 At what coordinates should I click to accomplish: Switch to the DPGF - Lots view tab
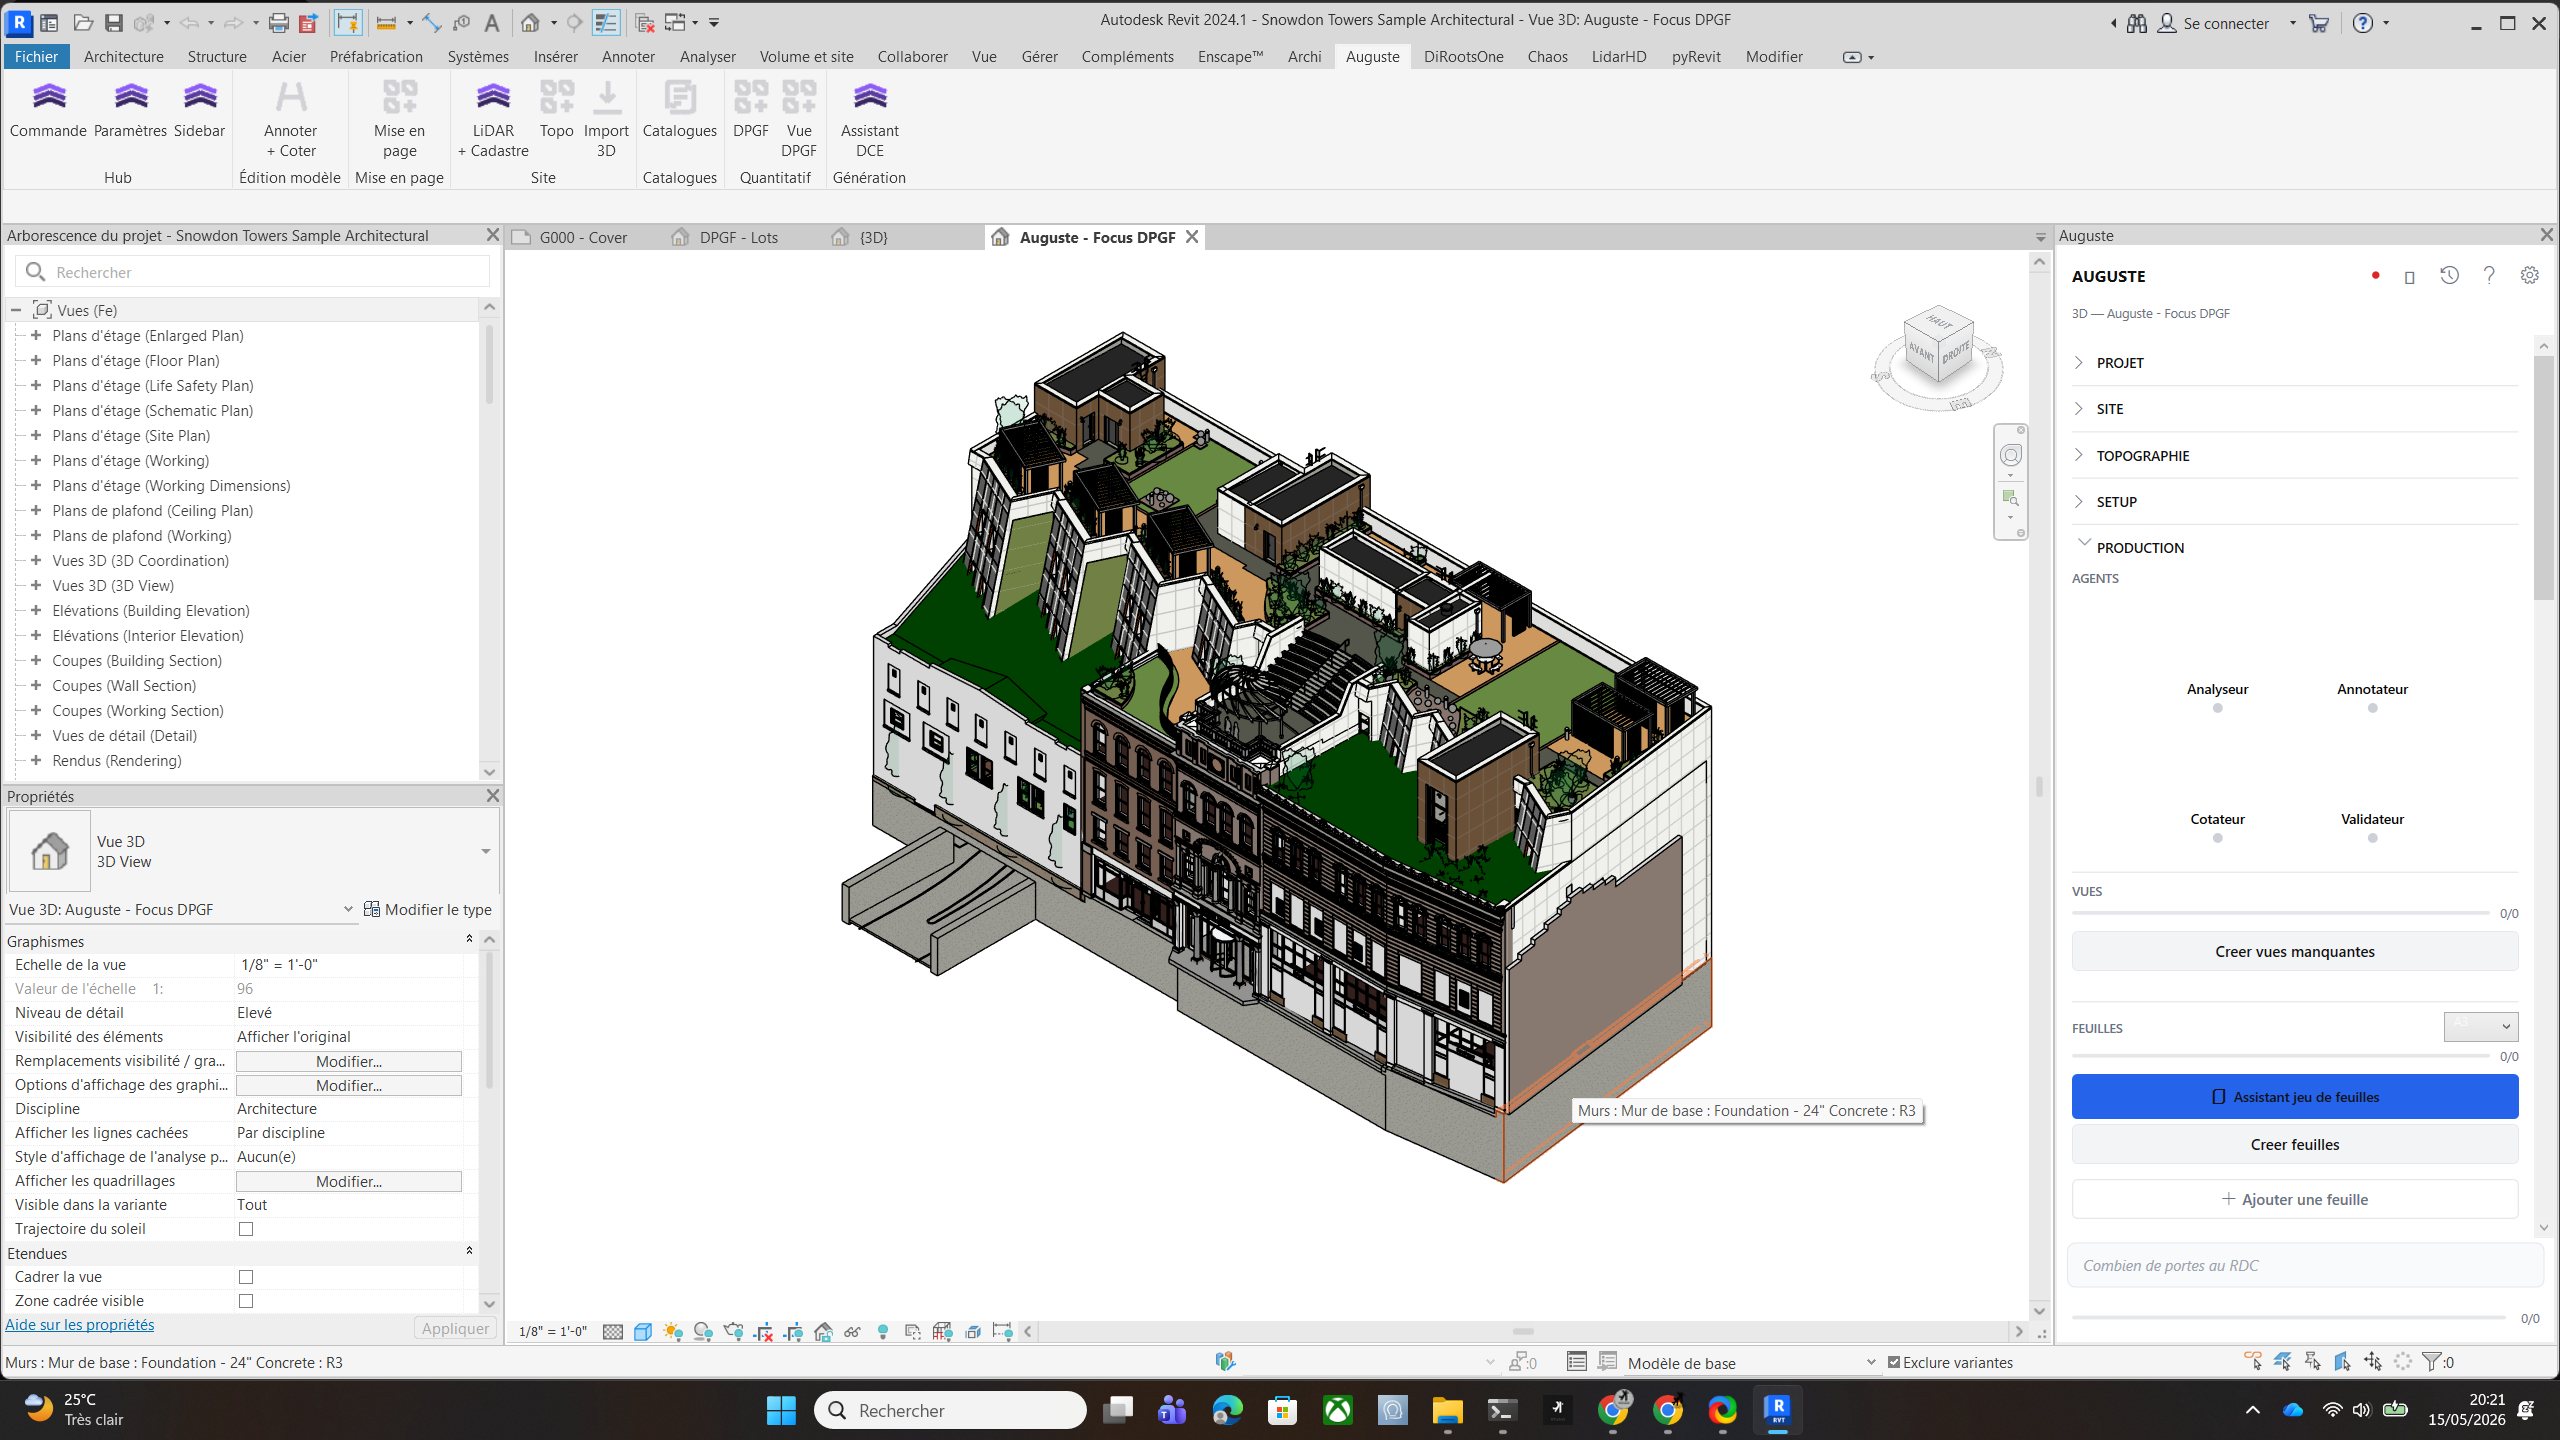pyautogui.click(x=738, y=237)
